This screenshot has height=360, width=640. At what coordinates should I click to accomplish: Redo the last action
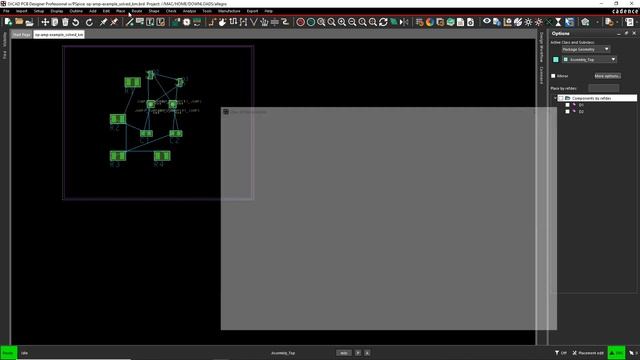tap(89, 22)
